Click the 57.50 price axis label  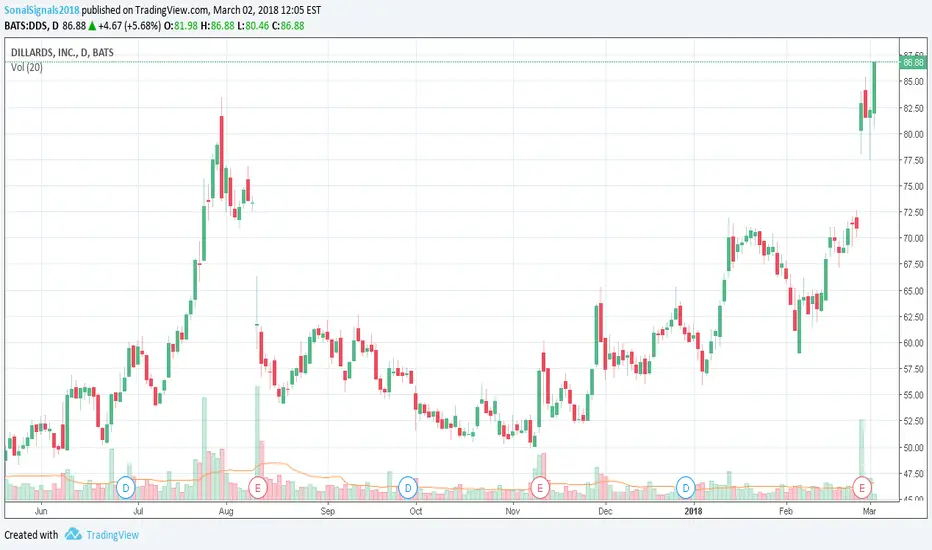coord(913,369)
